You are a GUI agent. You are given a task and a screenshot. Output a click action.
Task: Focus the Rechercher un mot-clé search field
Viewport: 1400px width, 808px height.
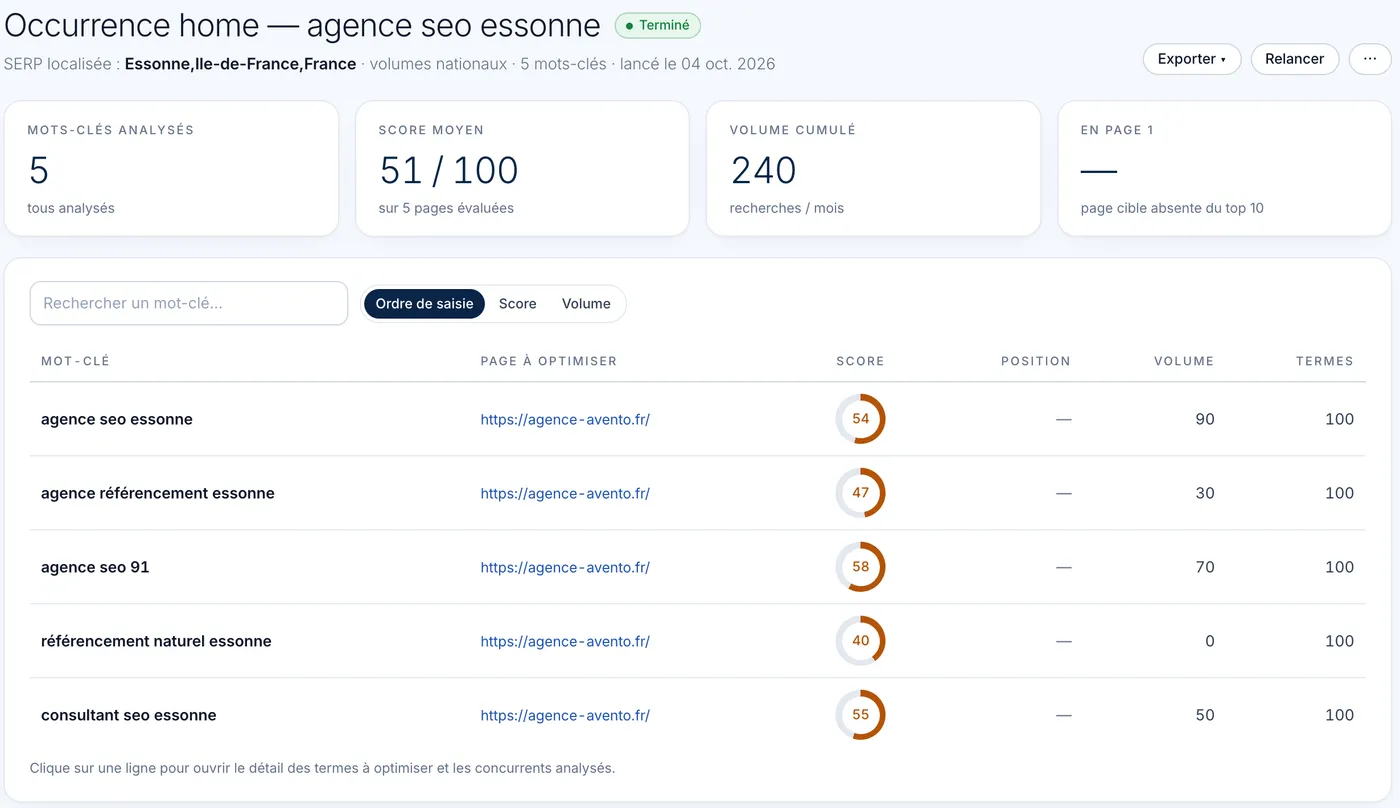189,303
